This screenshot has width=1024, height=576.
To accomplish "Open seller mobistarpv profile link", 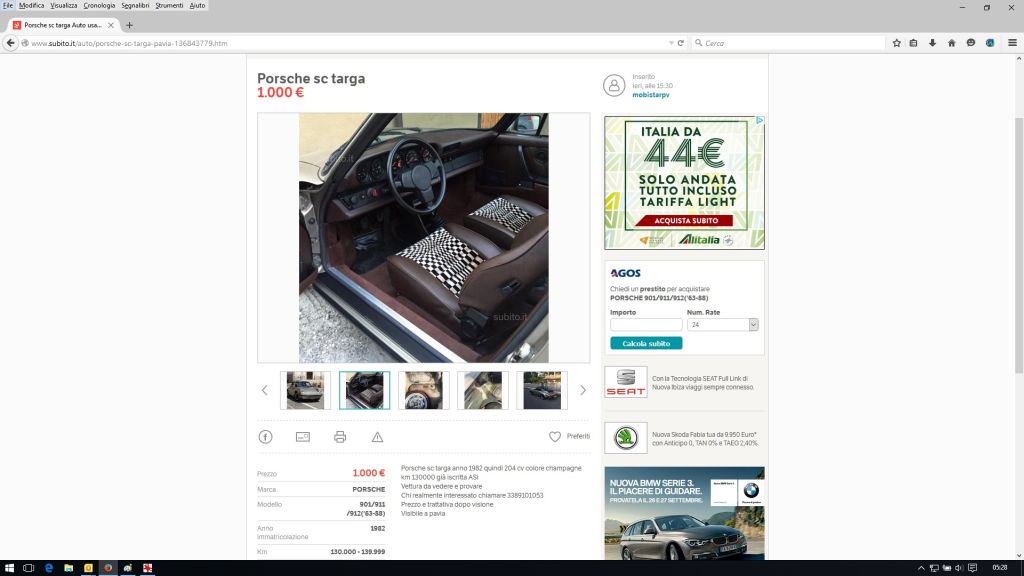I will (650, 95).
